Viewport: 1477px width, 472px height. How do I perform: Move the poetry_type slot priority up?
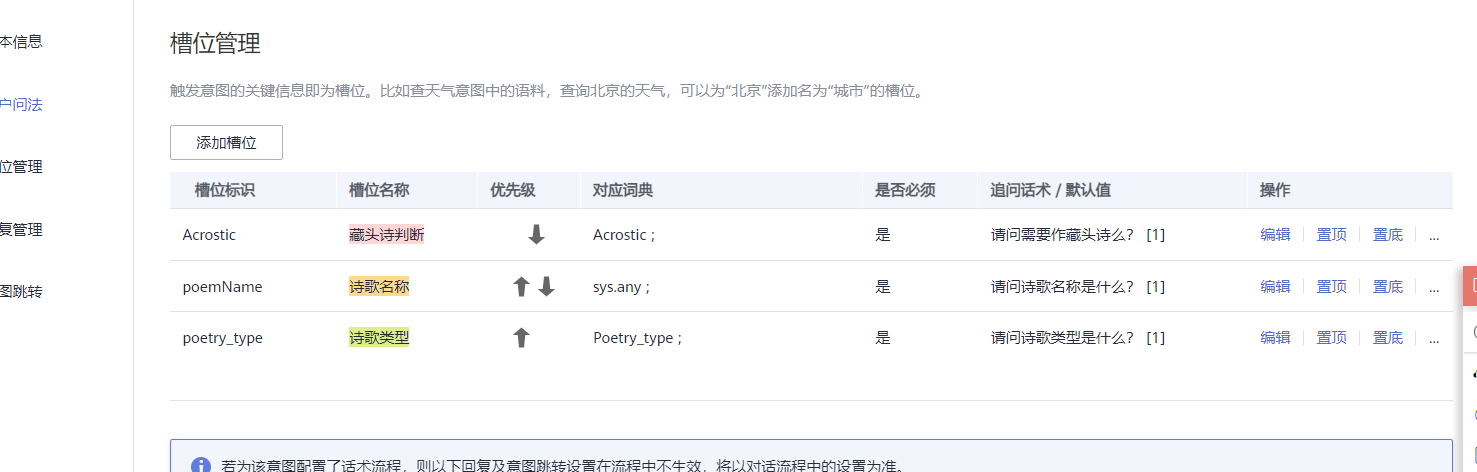click(521, 338)
